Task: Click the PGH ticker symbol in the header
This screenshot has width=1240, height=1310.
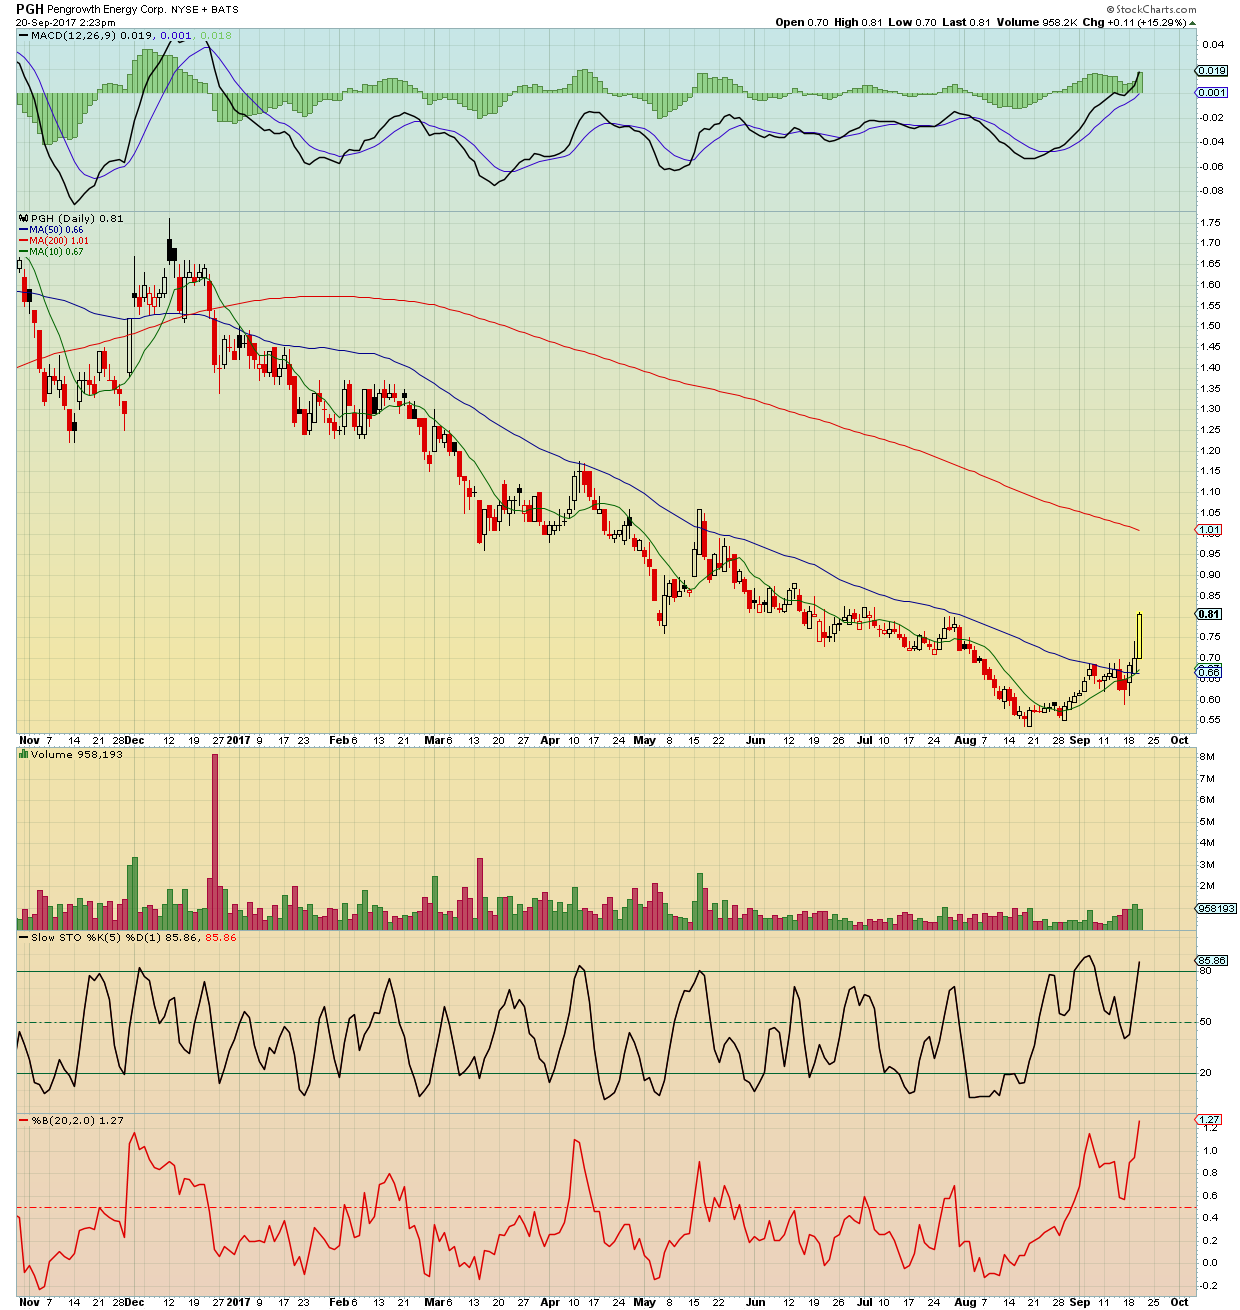Action: (29, 10)
